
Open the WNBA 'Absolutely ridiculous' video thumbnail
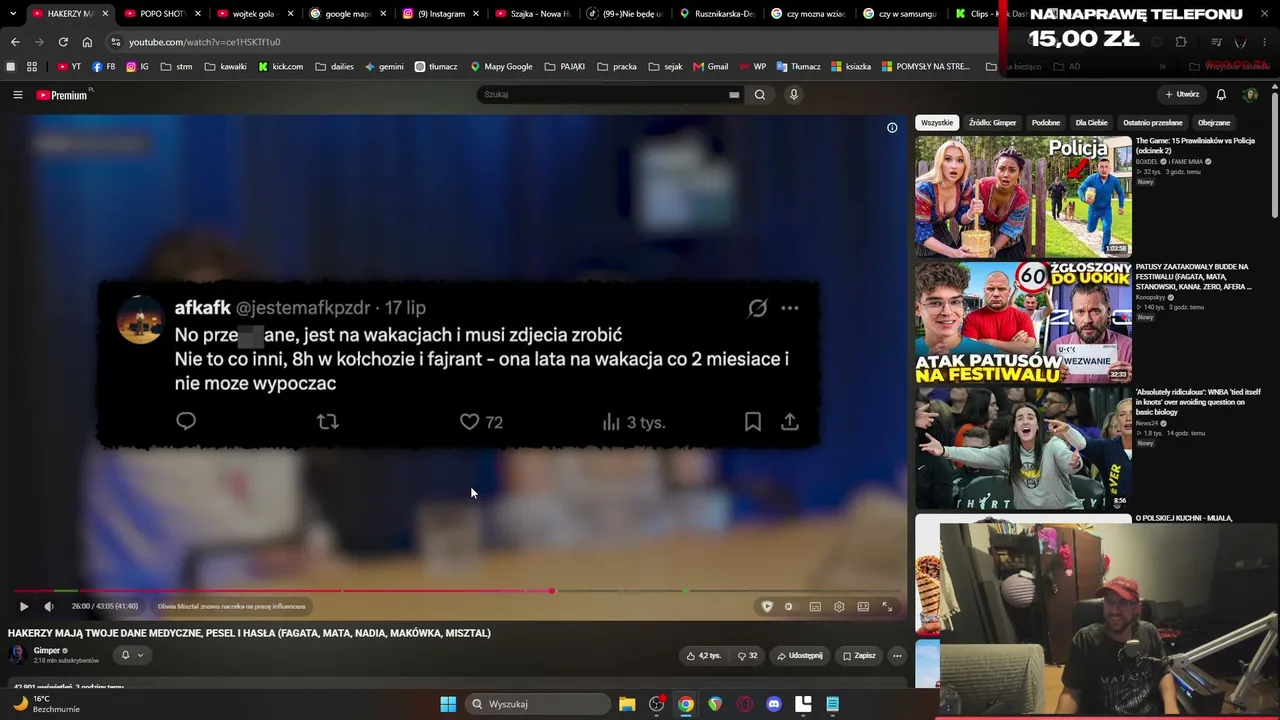[x=1023, y=449]
